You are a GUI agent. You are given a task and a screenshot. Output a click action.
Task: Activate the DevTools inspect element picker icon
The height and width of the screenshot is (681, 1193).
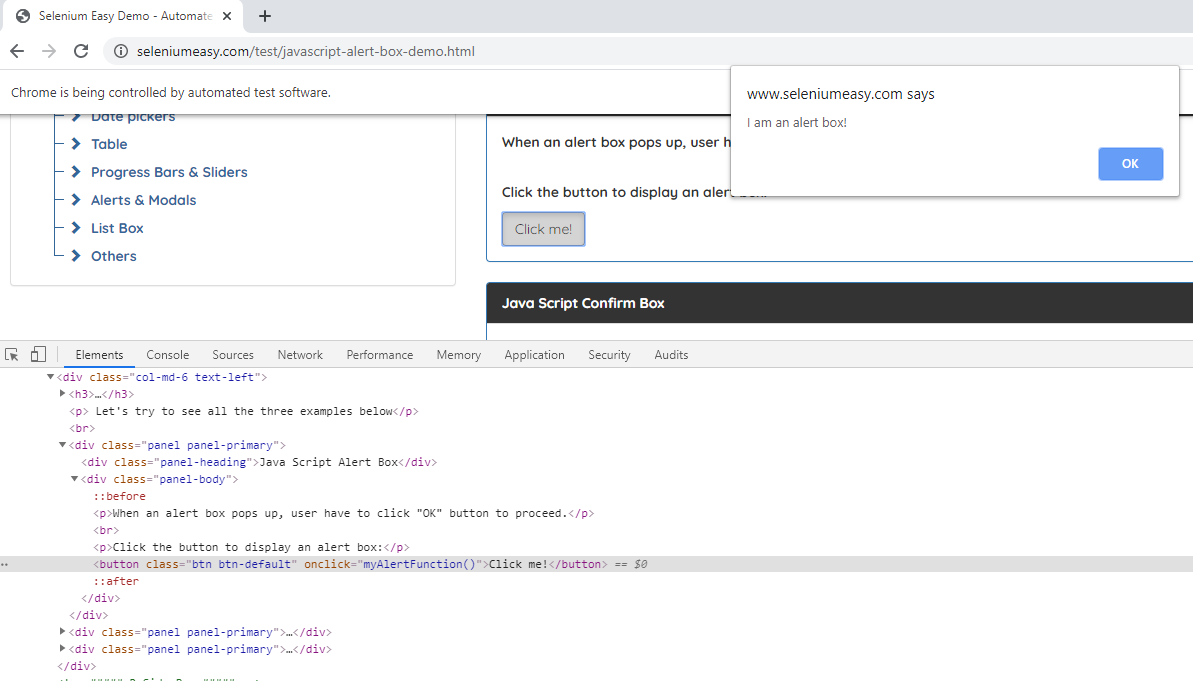(x=11, y=355)
